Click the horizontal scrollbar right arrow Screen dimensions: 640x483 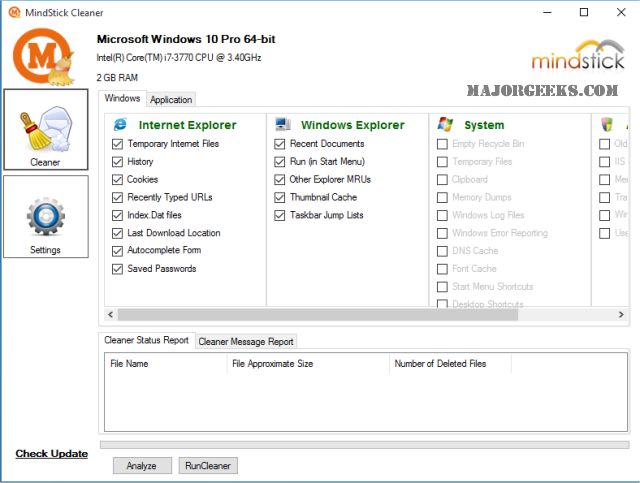tap(621, 314)
